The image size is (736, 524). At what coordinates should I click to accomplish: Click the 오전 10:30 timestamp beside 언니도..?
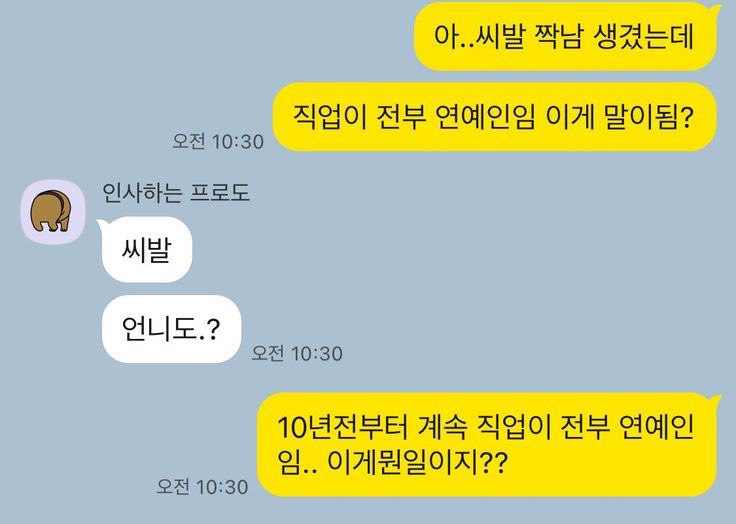click(297, 353)
